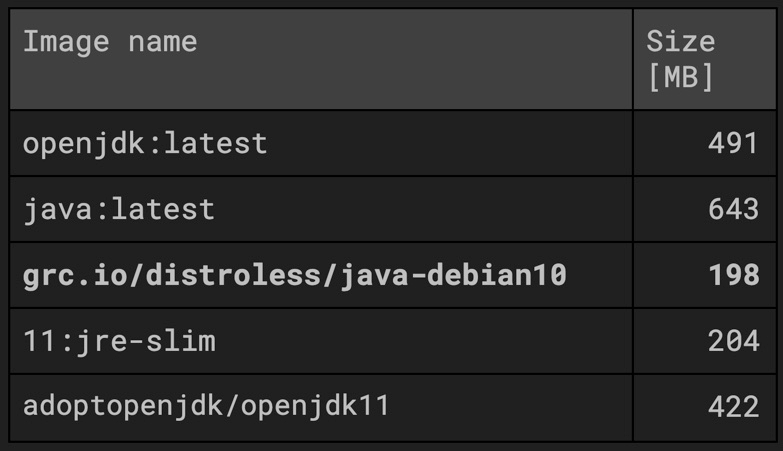Select the openjdk:latest image name cell
The height and width of the screenshot is (451, 783).
tap(145, 143)
